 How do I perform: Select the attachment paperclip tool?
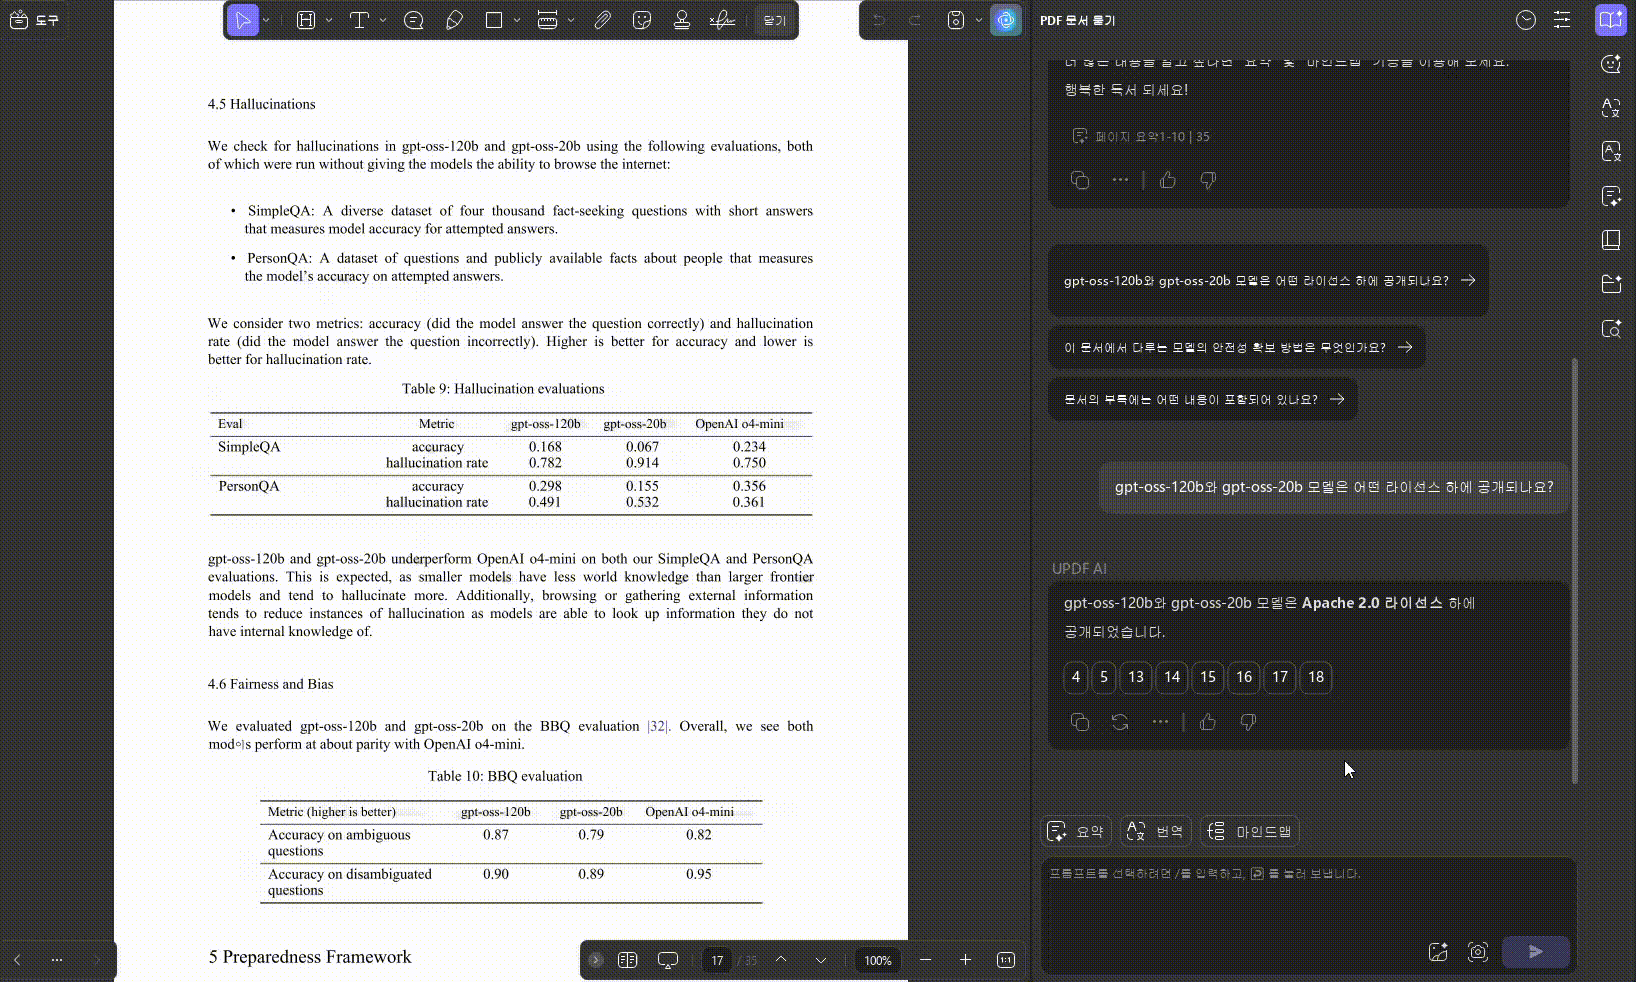pos(602,20)
